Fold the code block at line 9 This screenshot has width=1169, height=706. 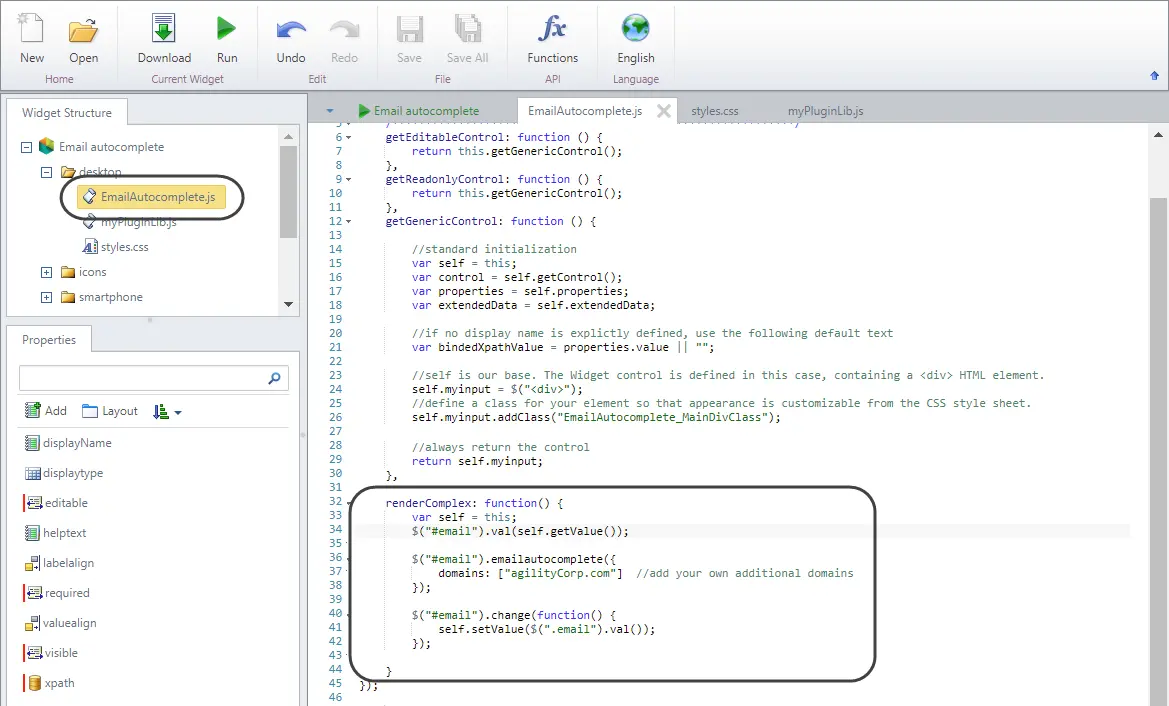coord(348,179)
